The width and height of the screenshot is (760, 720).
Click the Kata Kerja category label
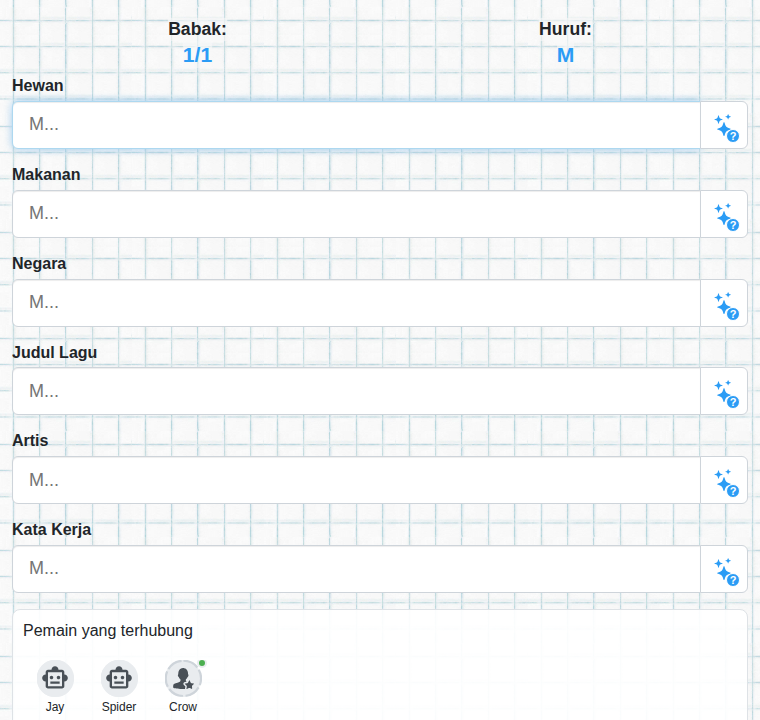pos(51,529)
